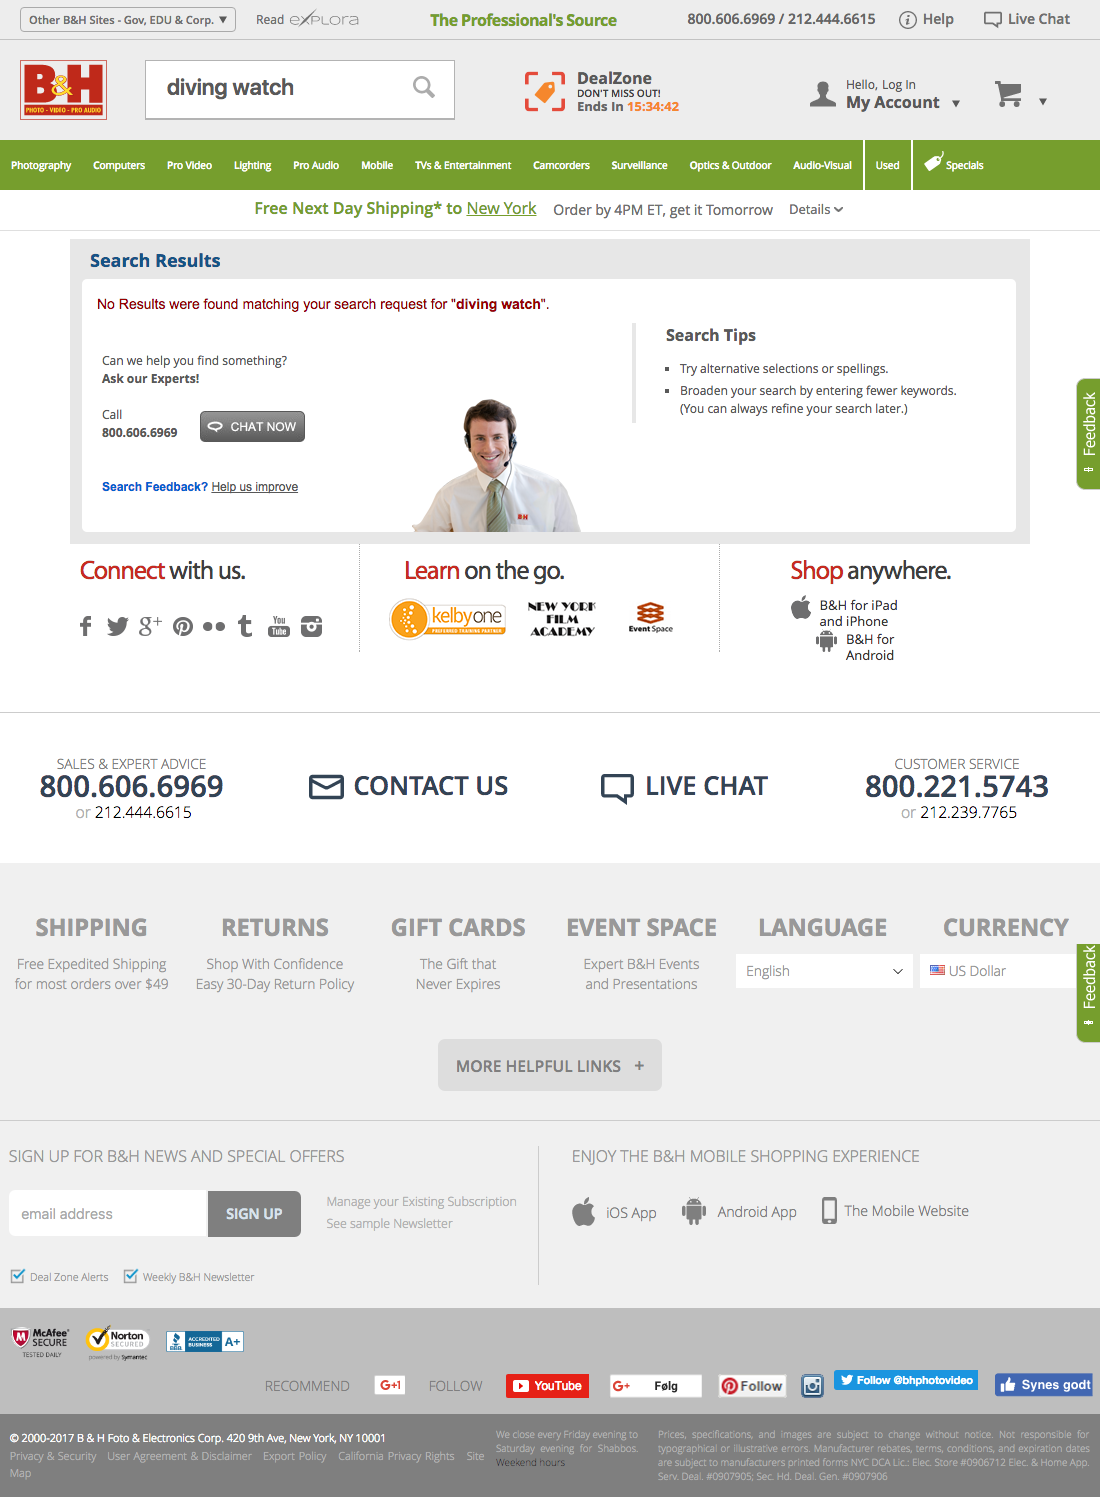Click the DealZone tag icon
Viewport: 1100px width, 1497px height.
pyautogui.click(x=545, y=92)
